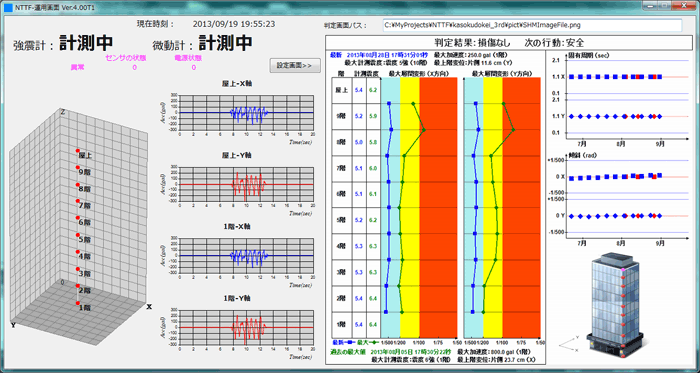Click blue square point at 1階 in Y方向 chart
Screen dimensions: 700x373
[x=474, y=312]
